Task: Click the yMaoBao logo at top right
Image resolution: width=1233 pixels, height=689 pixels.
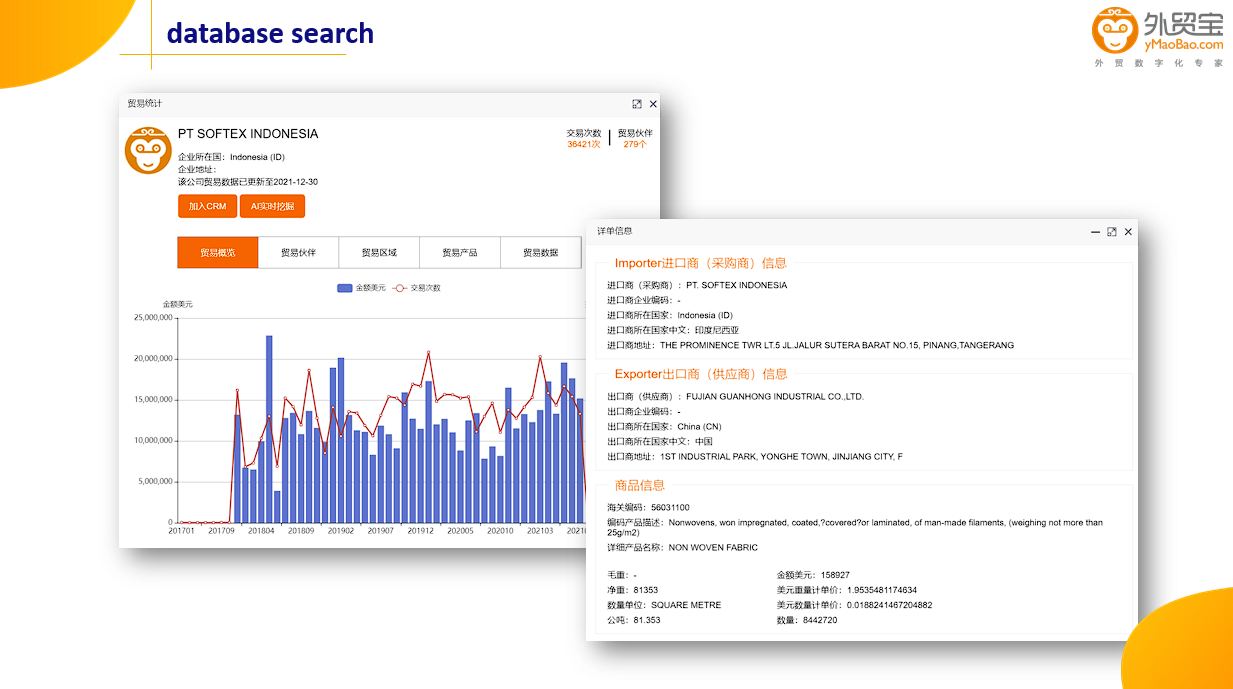Action: point(1157,37)
